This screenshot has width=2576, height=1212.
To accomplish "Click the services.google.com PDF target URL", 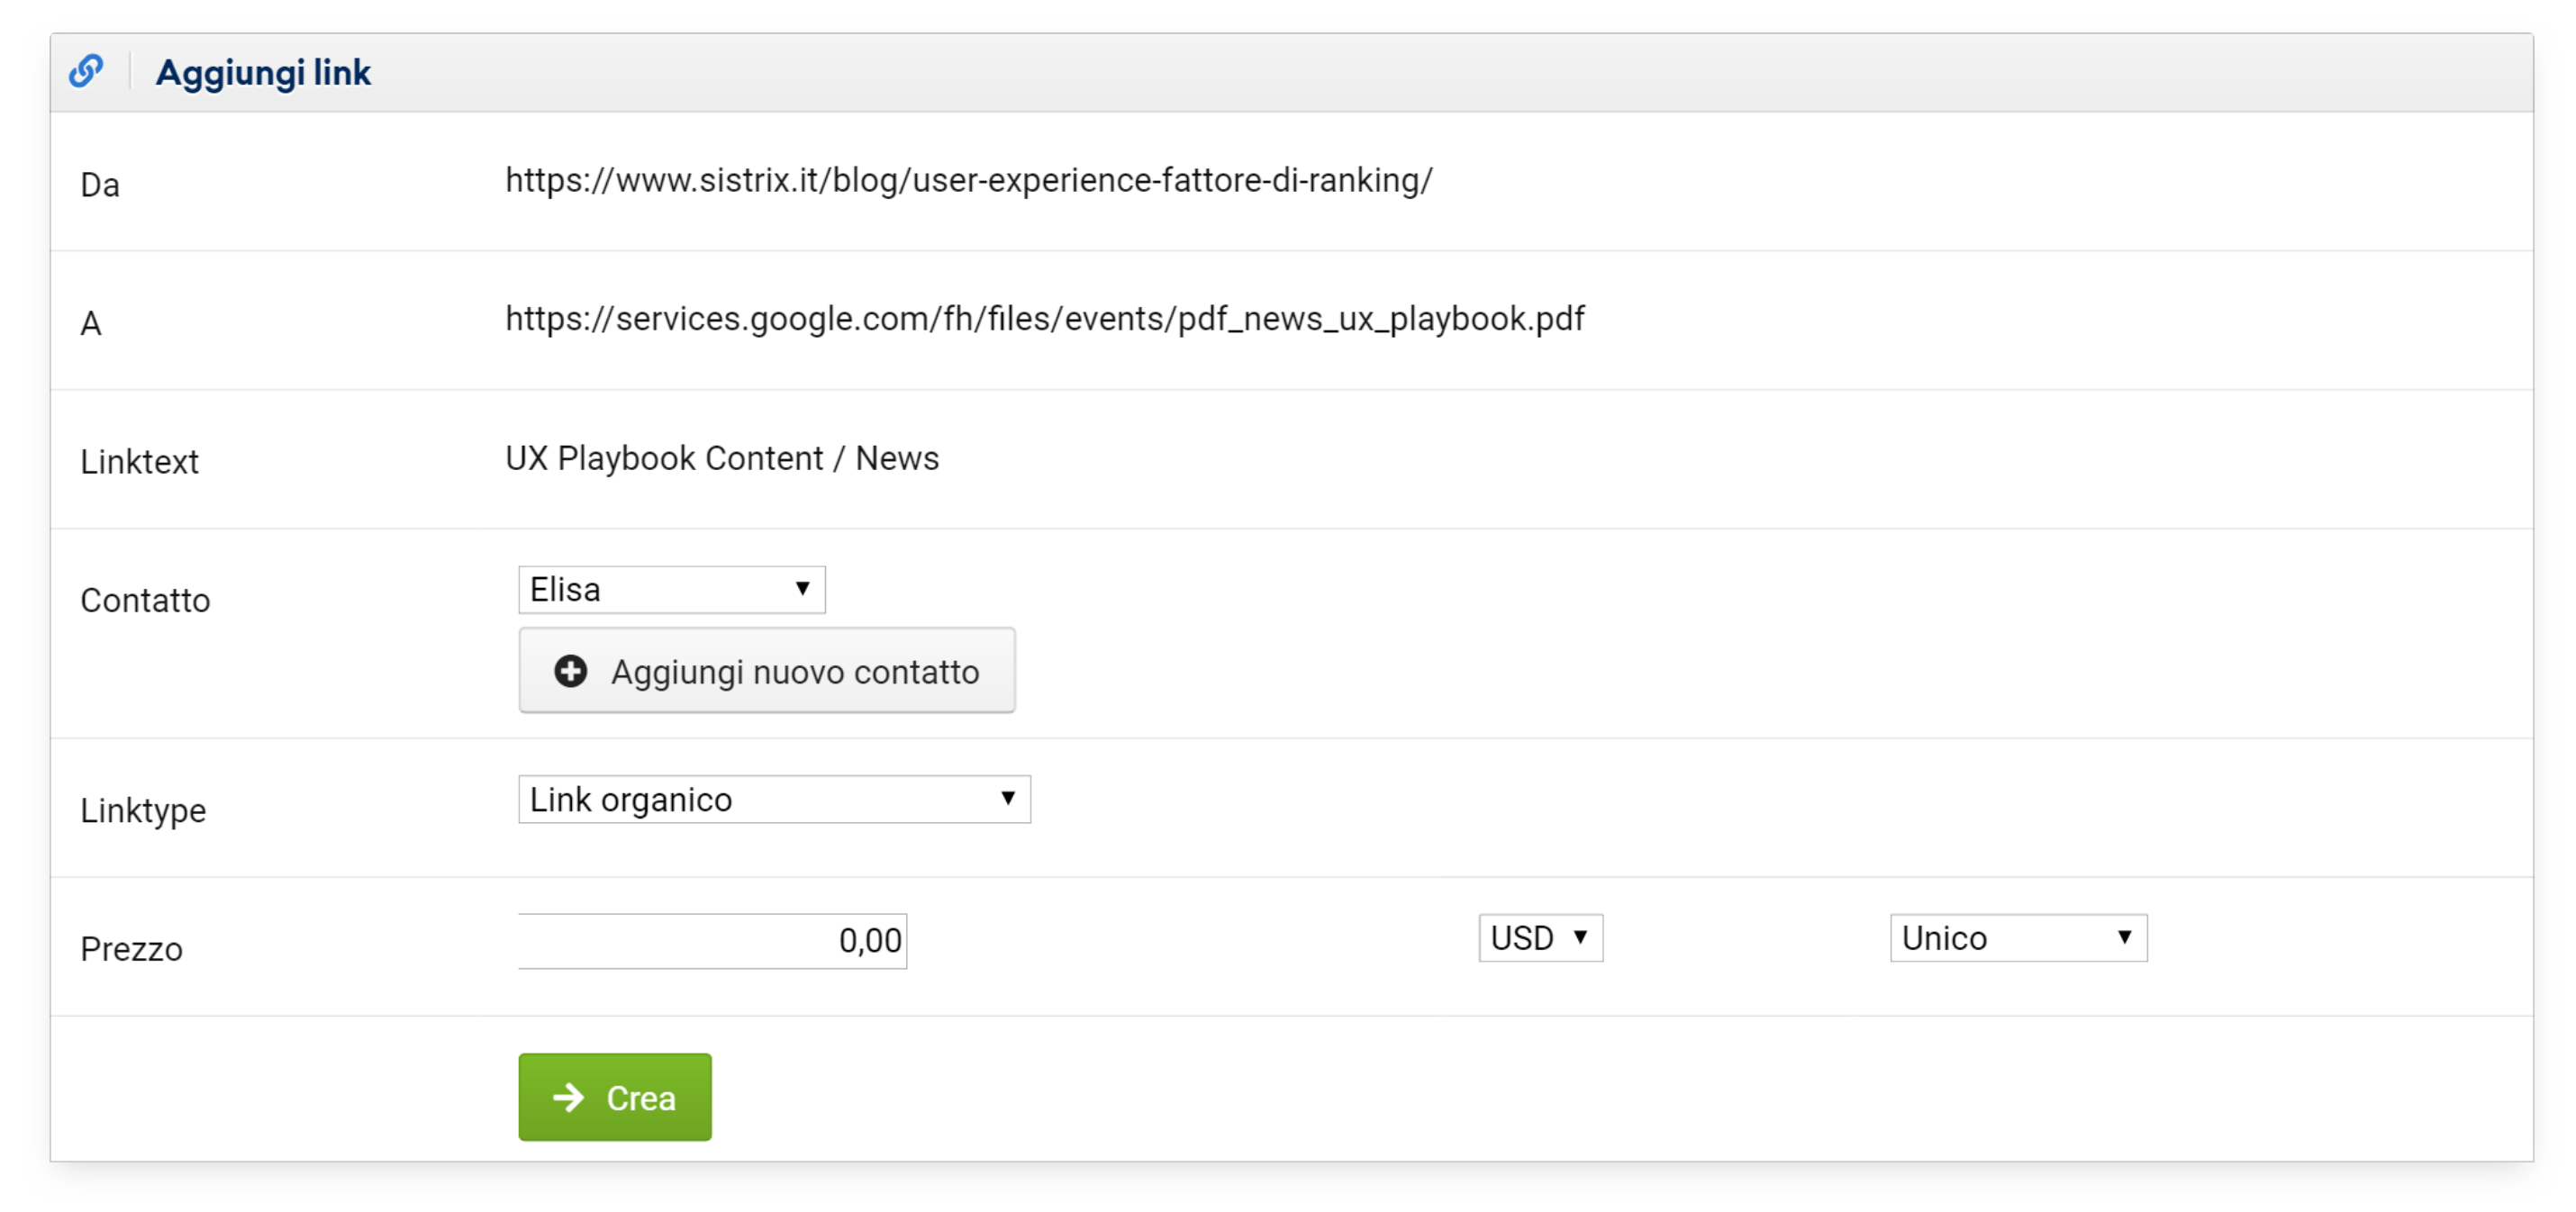I will [x=1044, y=319].
